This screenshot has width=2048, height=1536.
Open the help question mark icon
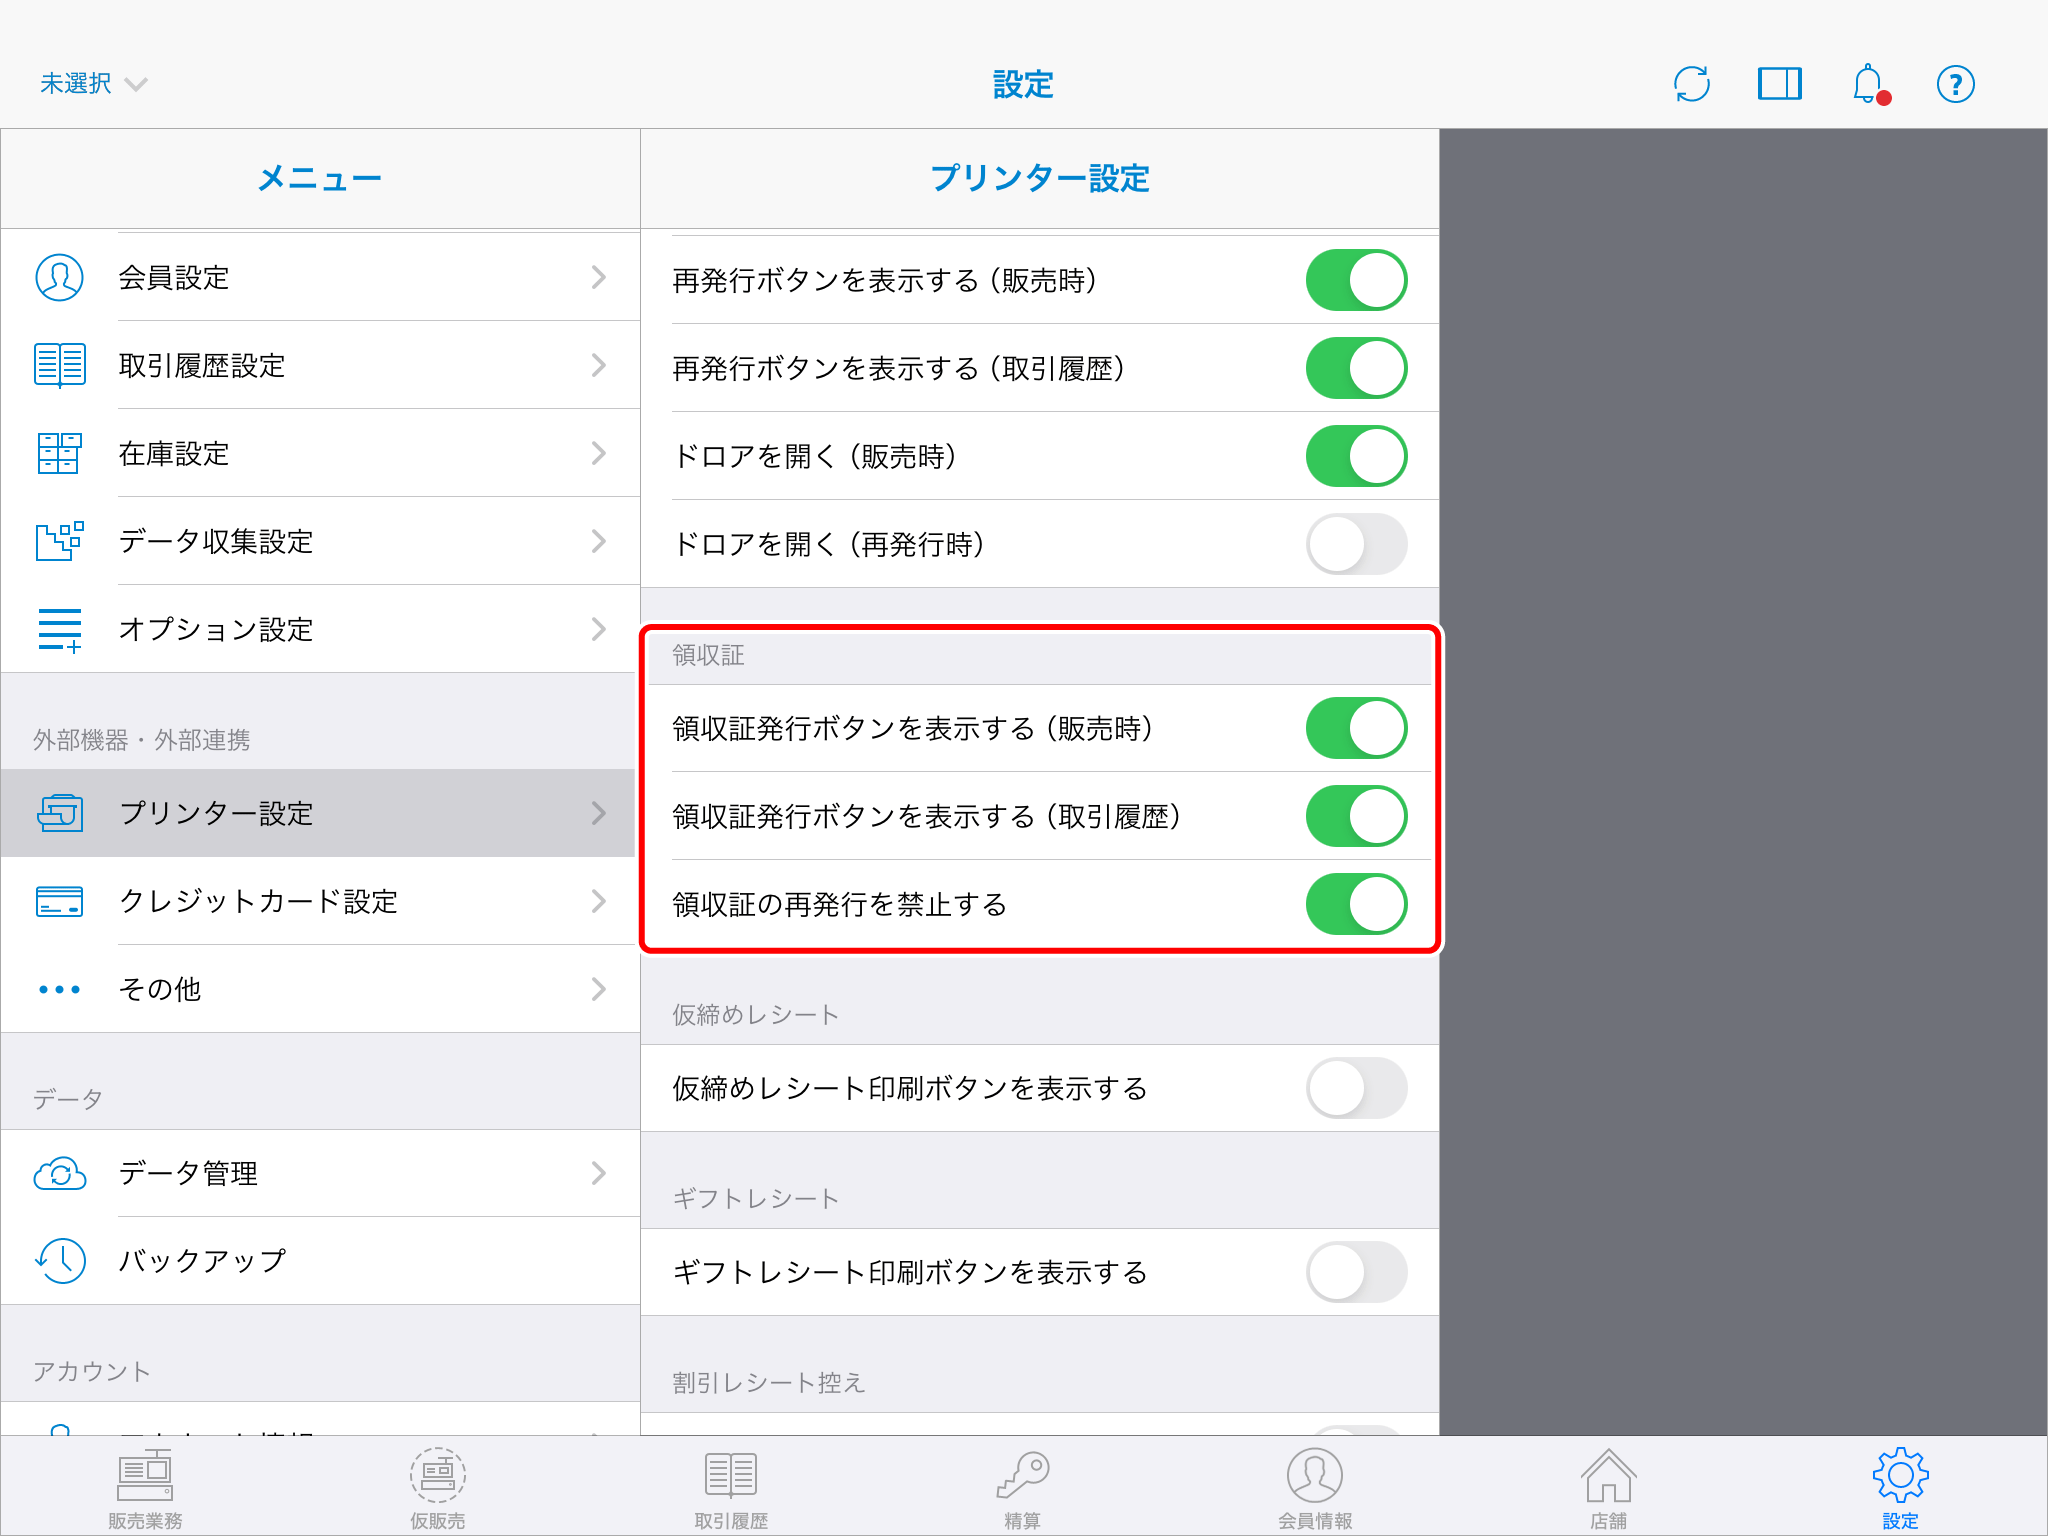(1956, 84)
